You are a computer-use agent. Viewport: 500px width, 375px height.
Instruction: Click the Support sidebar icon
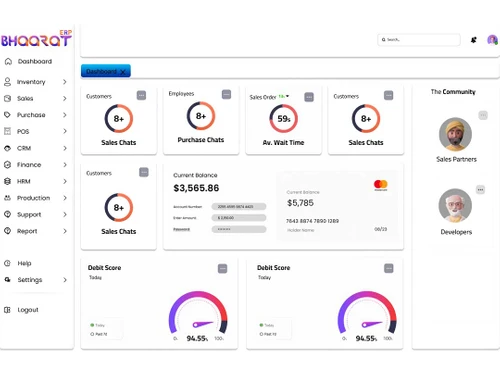[7, 214]
